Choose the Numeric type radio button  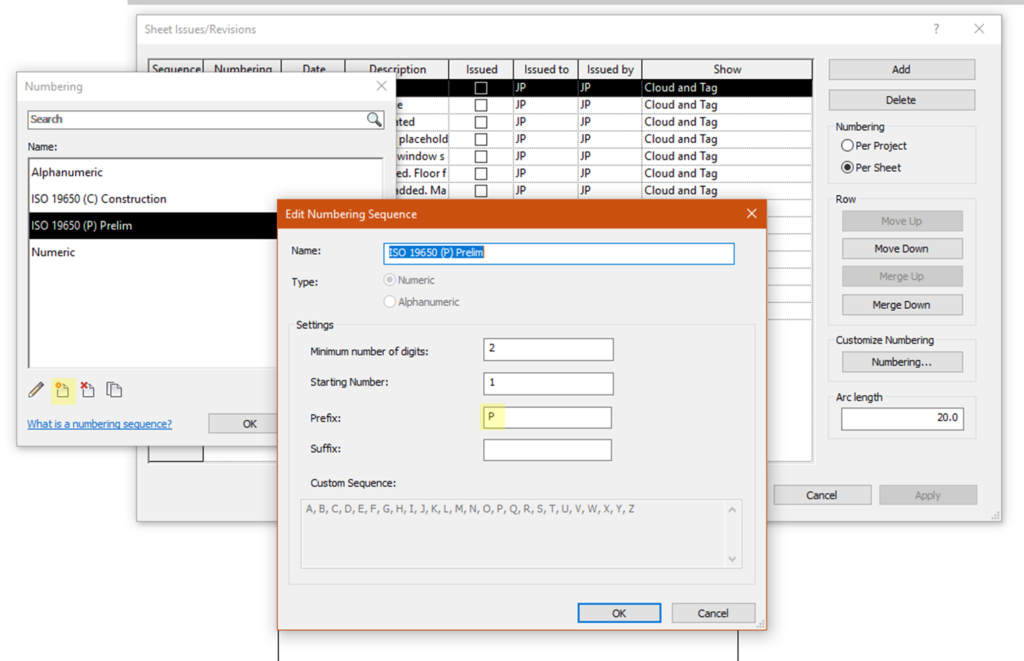[390, 280]
